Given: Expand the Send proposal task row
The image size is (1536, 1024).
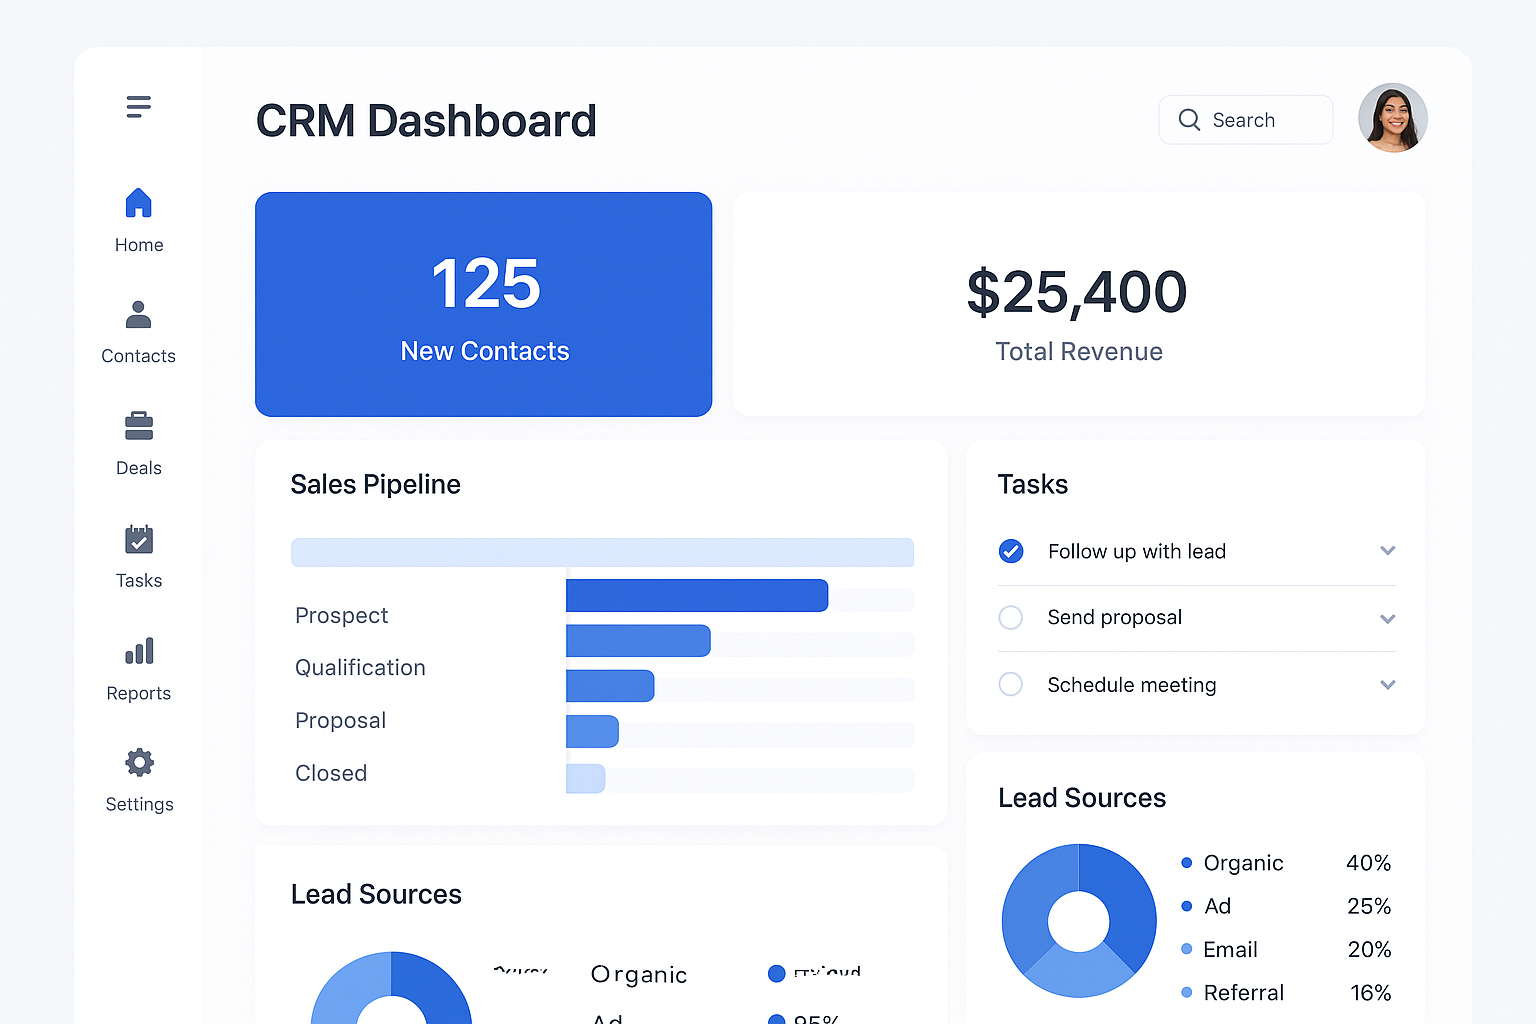Looking at the screenshot, I should tap(1387, 618).
